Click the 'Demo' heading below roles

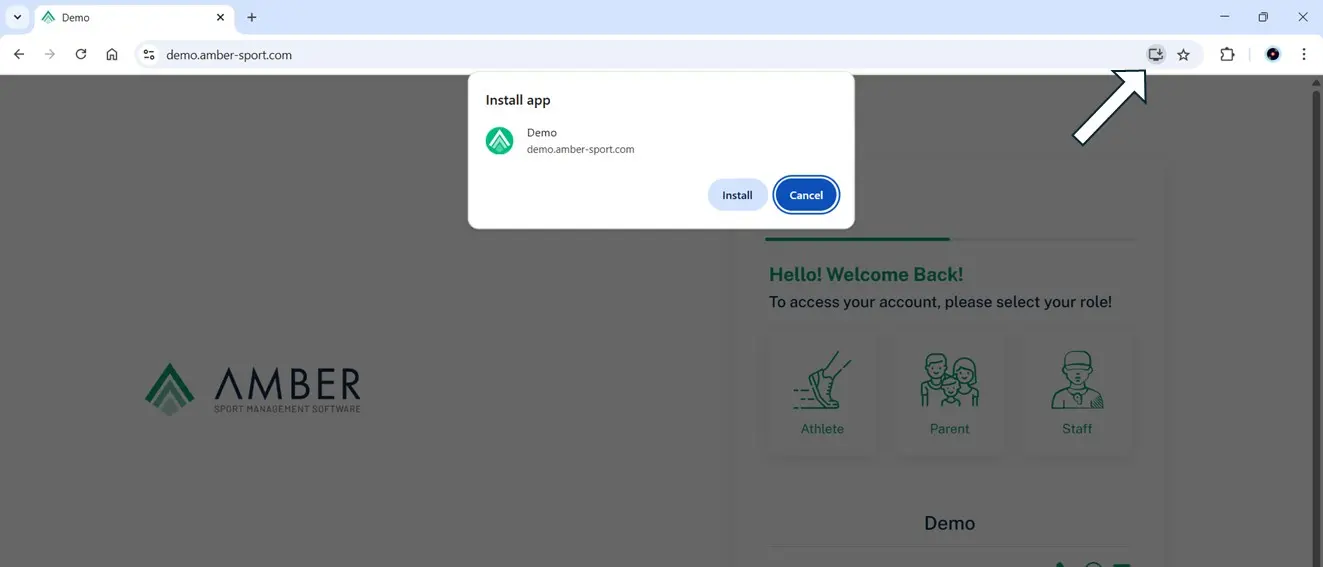[950, 523]
